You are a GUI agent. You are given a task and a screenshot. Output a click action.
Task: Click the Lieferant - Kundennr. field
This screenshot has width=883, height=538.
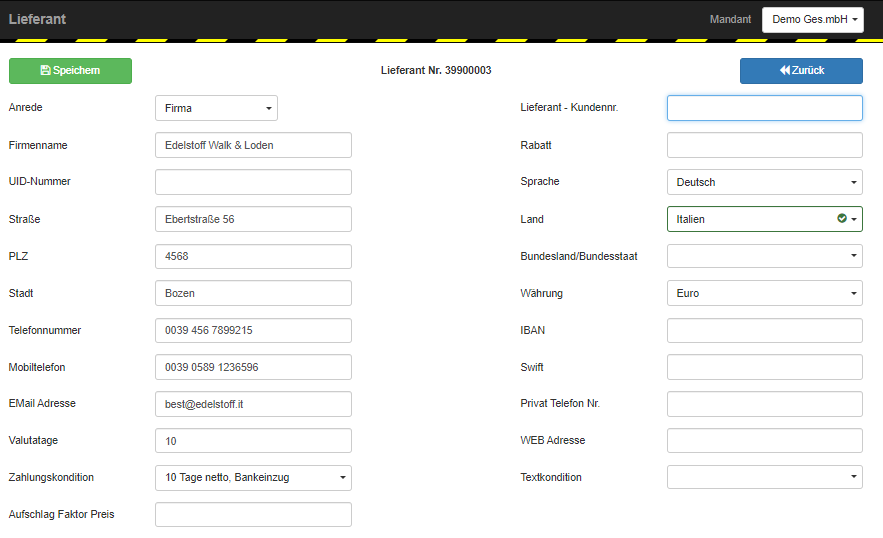point(764,108)
